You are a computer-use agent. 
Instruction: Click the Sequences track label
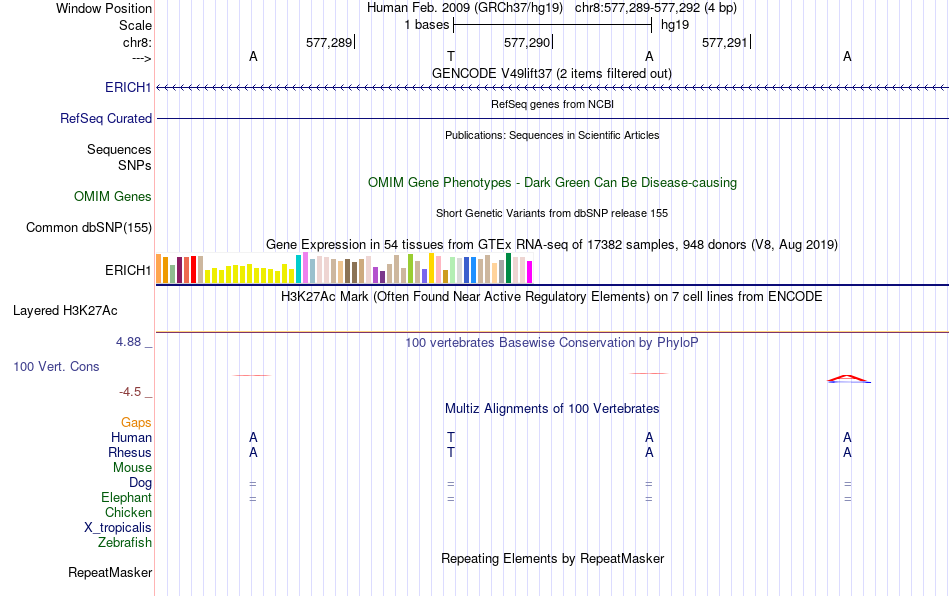[x=119, y=150]
